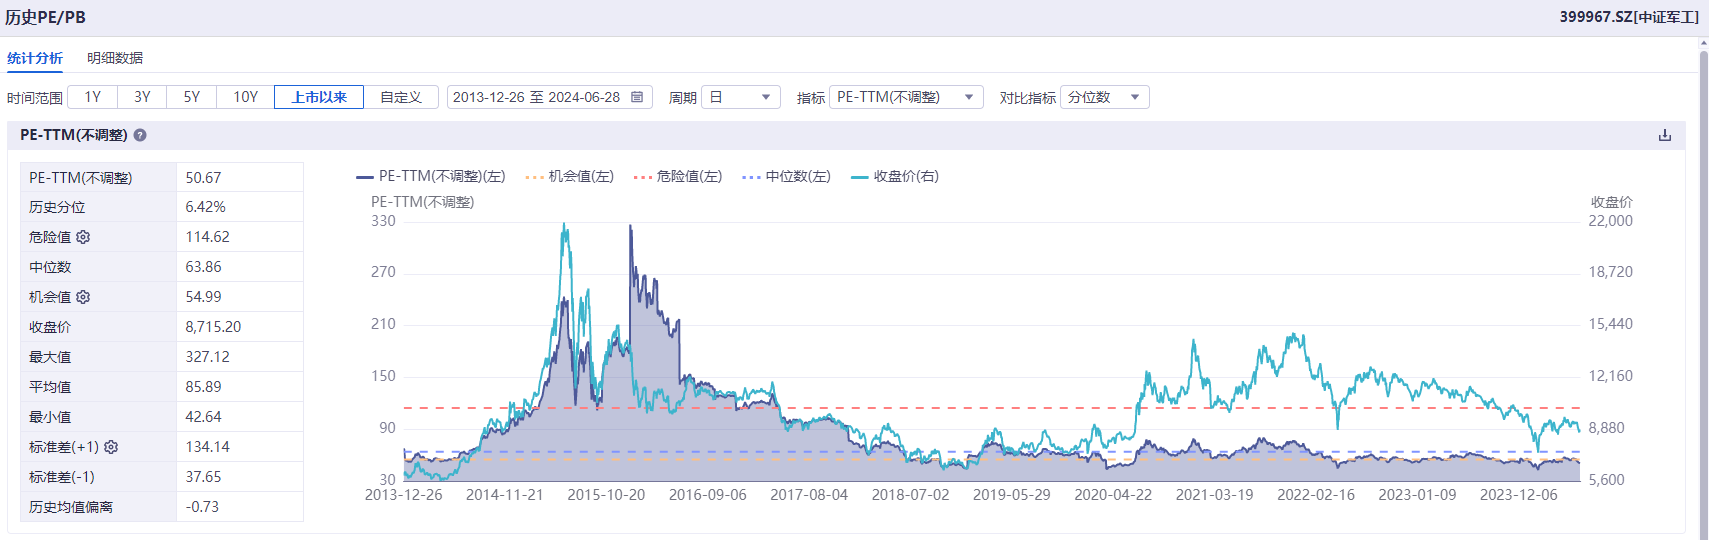Click the calendar icon in date range field

coord(637,97)
